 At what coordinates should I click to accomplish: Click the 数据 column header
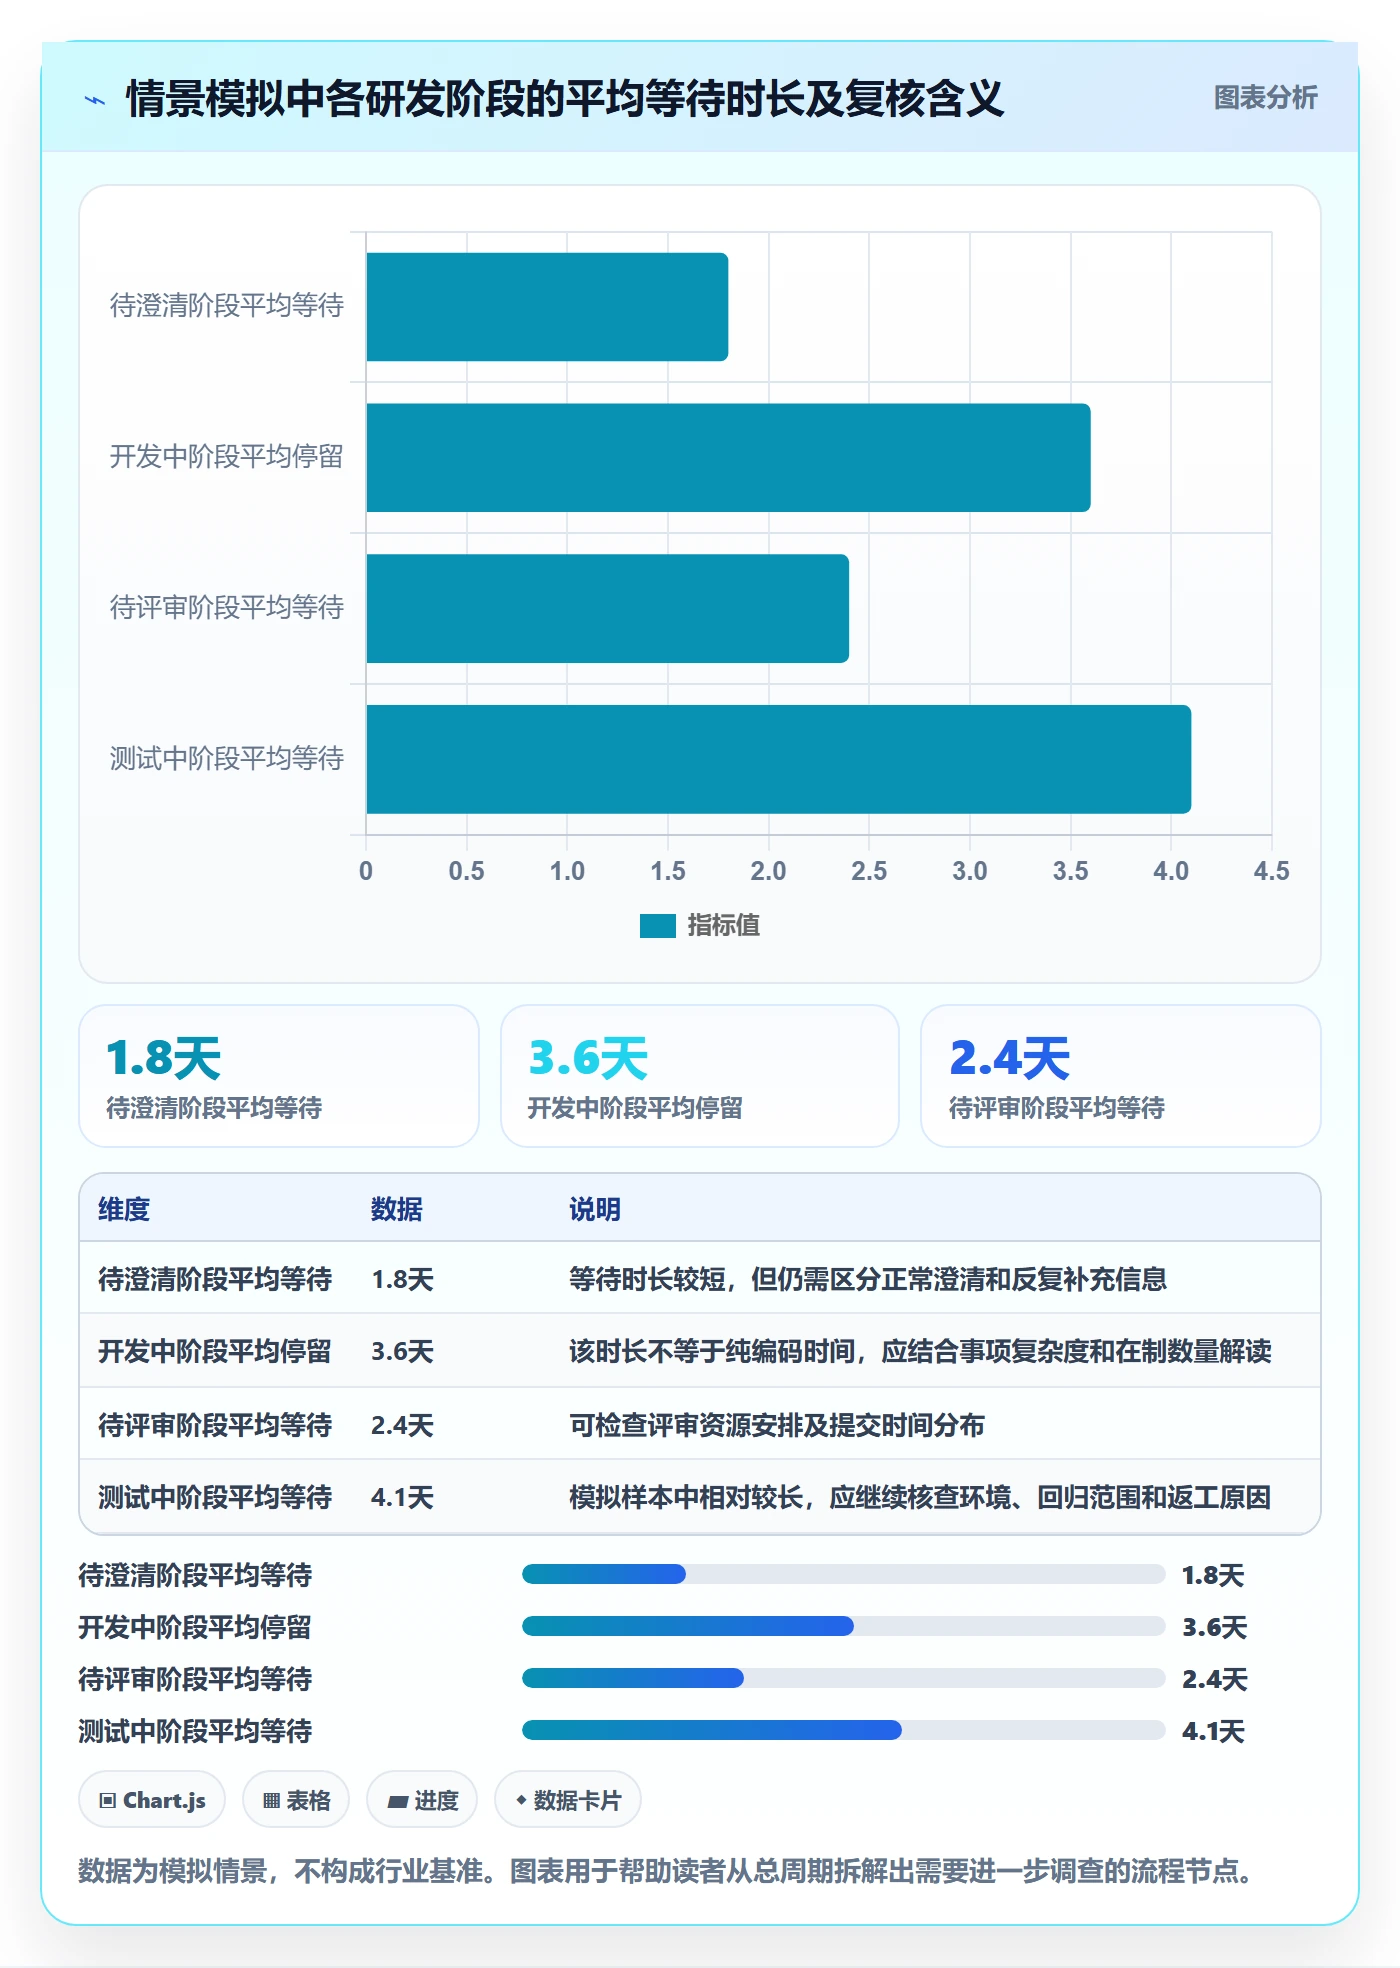point(397,1209)
